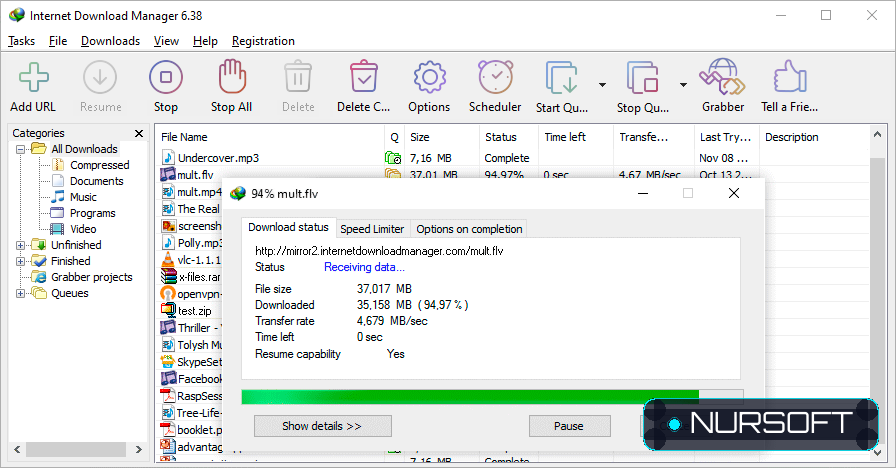Select Undercover.mp3 file row
The height and width of the screenshot is (468, 896).
pyautogui.click(x=512, y=158)
